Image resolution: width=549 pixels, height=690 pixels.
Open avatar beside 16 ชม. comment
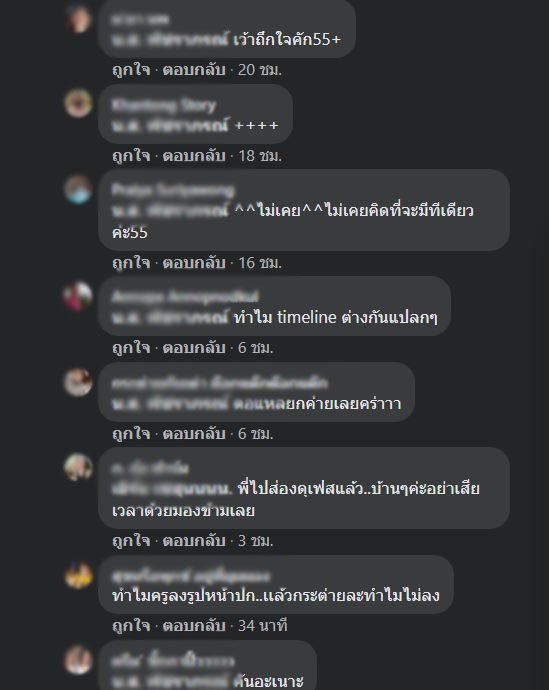(x=78, y=189)
